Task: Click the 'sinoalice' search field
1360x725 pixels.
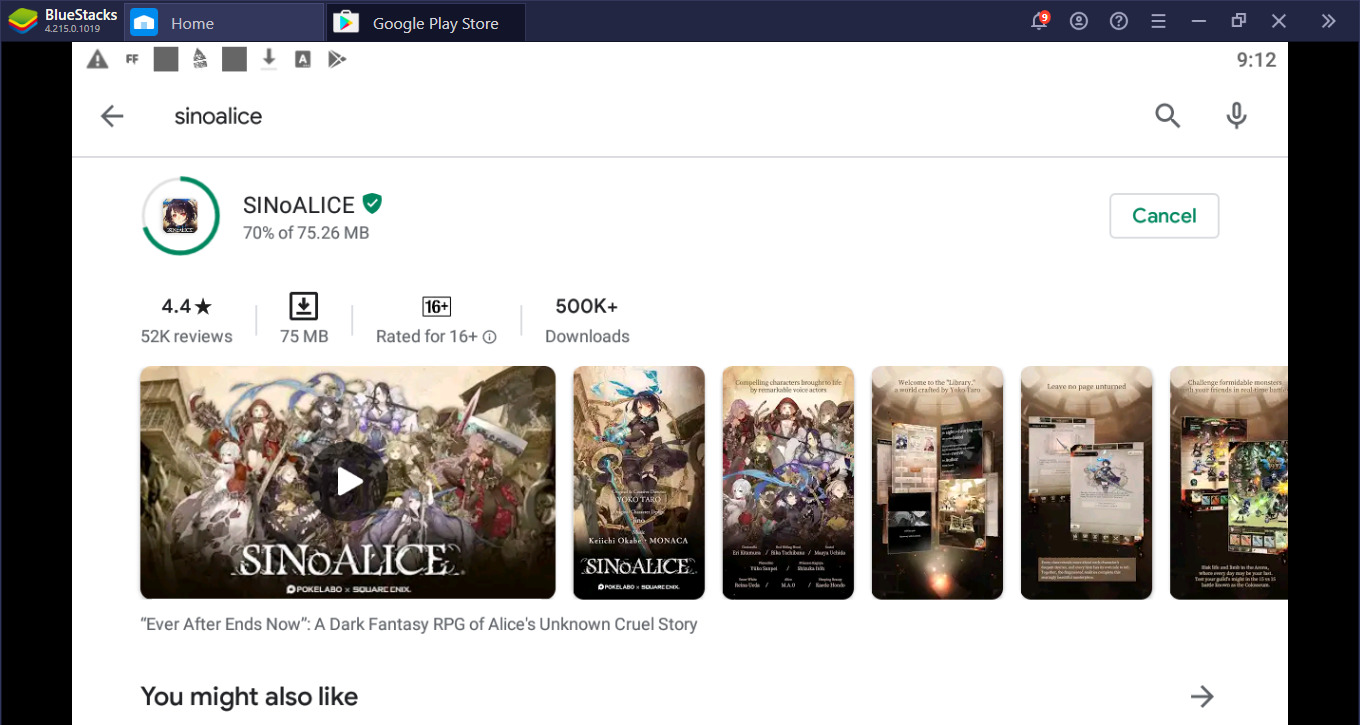Action: click(x=218, y=116)
